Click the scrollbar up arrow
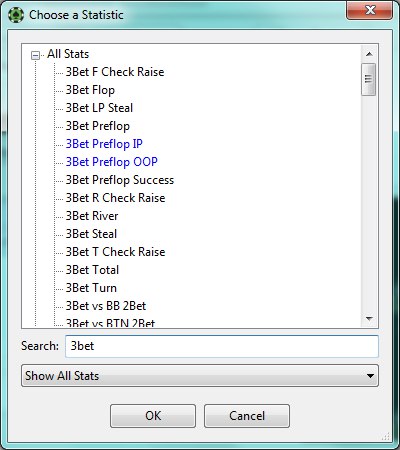The width and height of the screenshot is (400, 450). click(x=369, y=54)
